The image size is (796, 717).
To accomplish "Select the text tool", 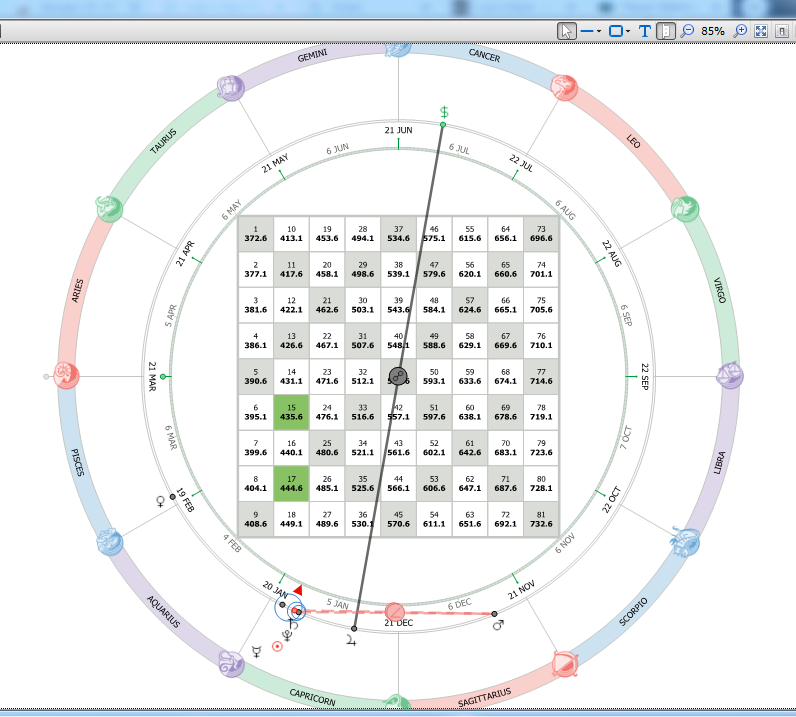I will tap(645, 31).
